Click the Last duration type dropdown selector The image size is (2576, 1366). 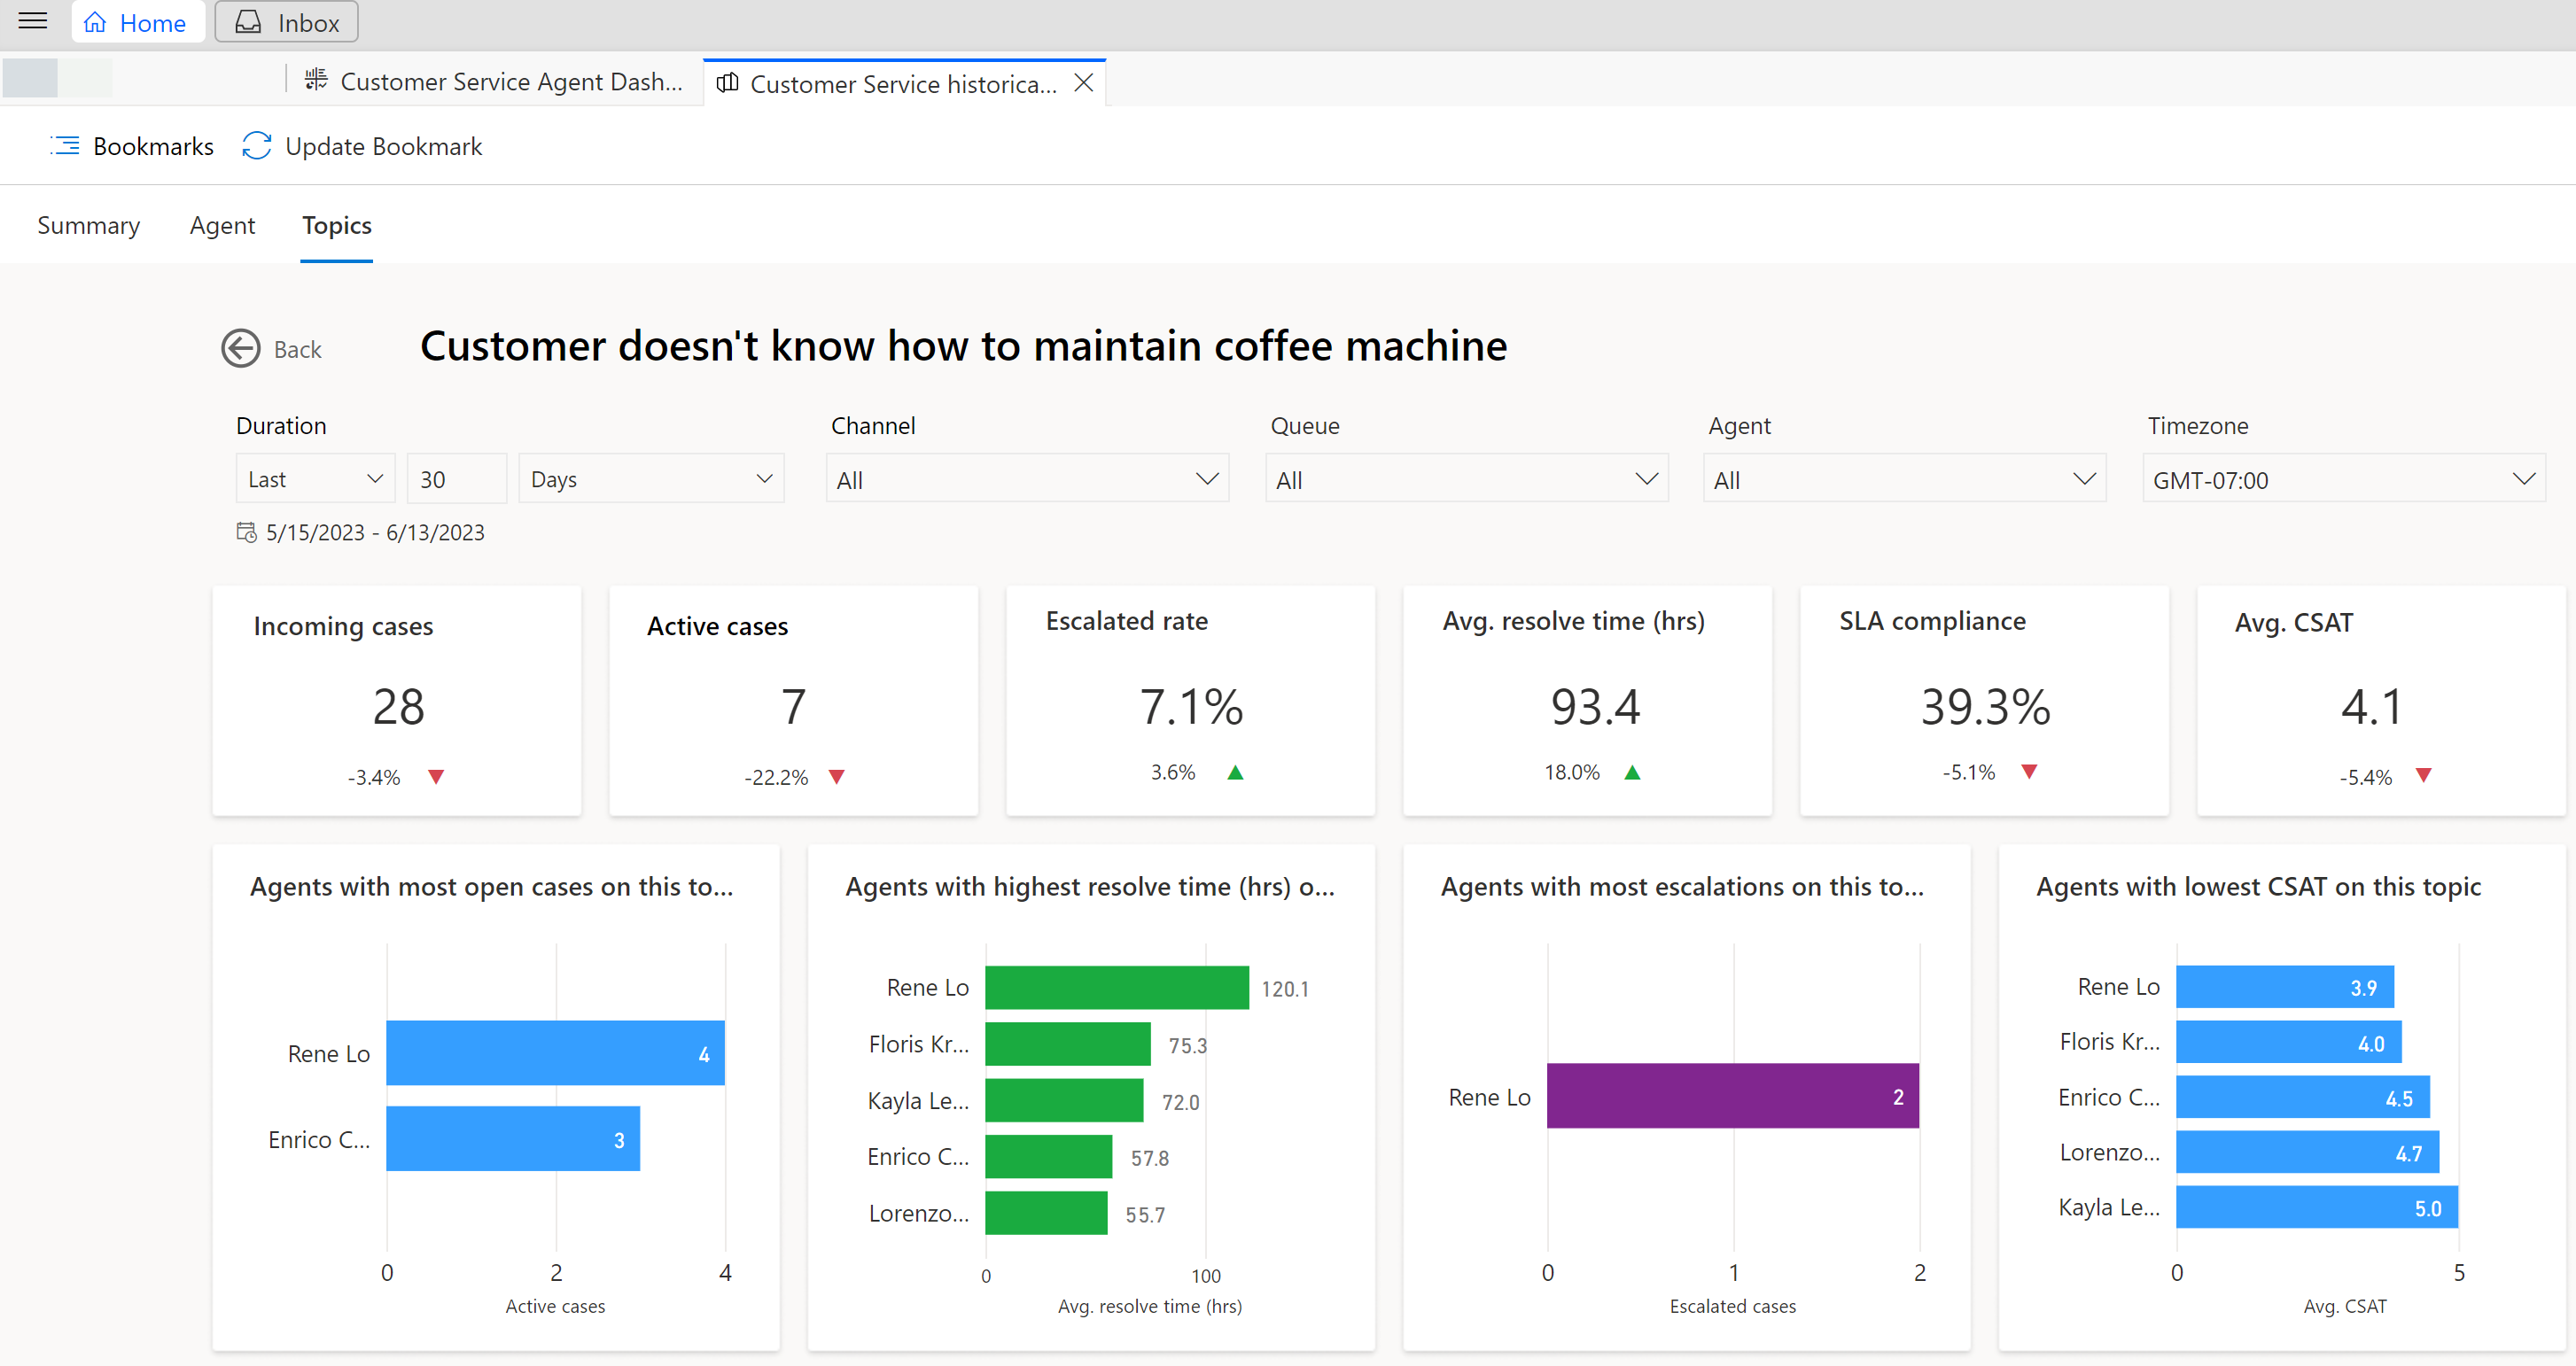point(315,480)
